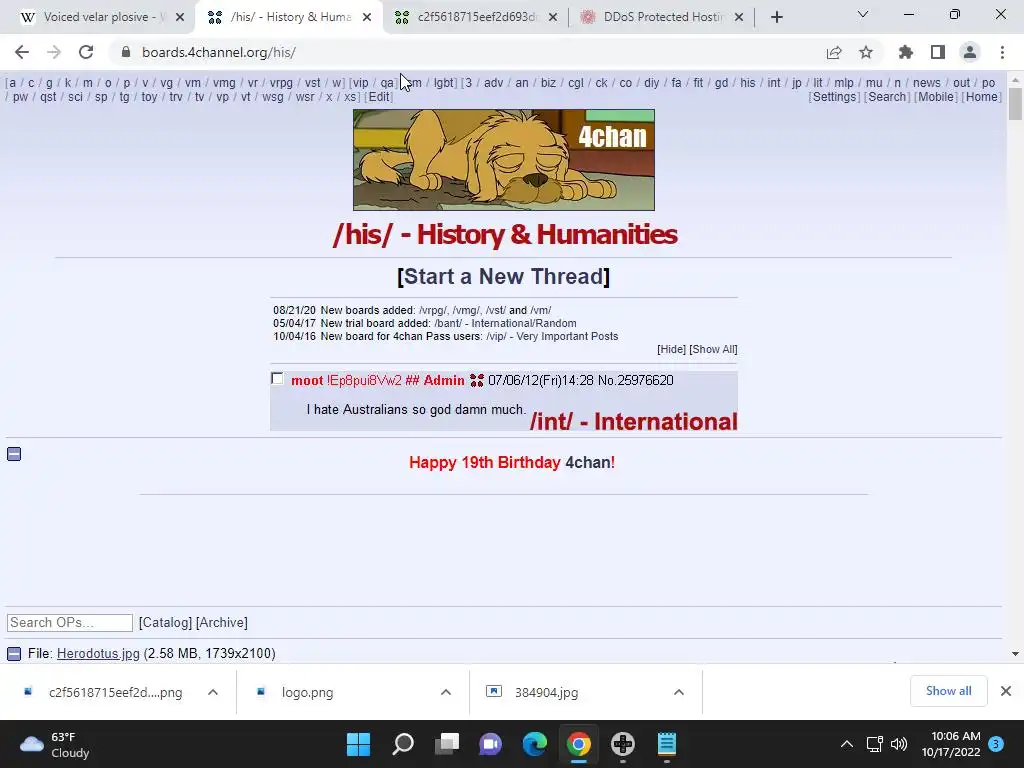Hide the Herodotus.jpg thread with its minus icon
1024x768 pixels.
point(14,653)
